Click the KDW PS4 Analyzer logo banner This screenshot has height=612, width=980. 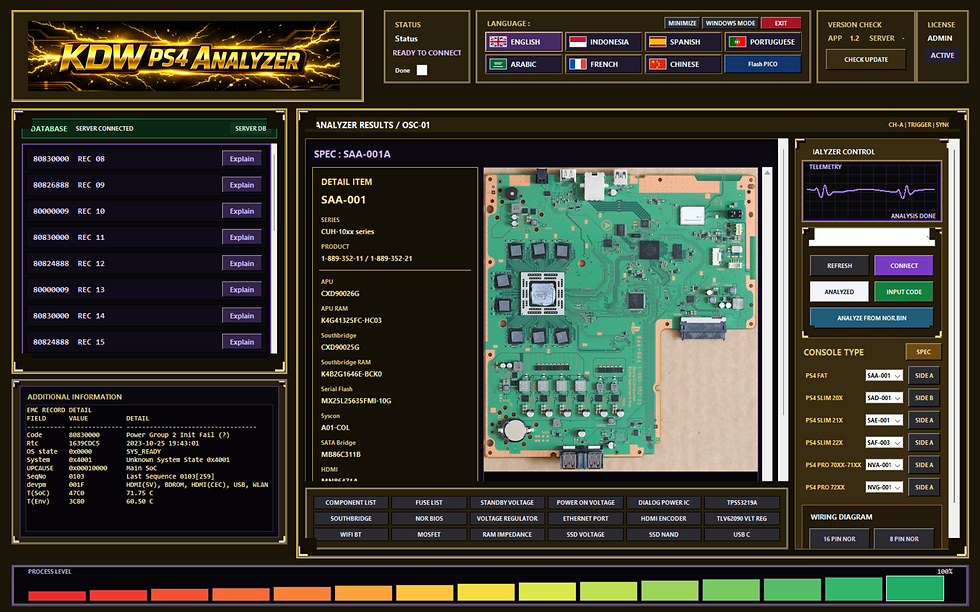coord(184,56)
